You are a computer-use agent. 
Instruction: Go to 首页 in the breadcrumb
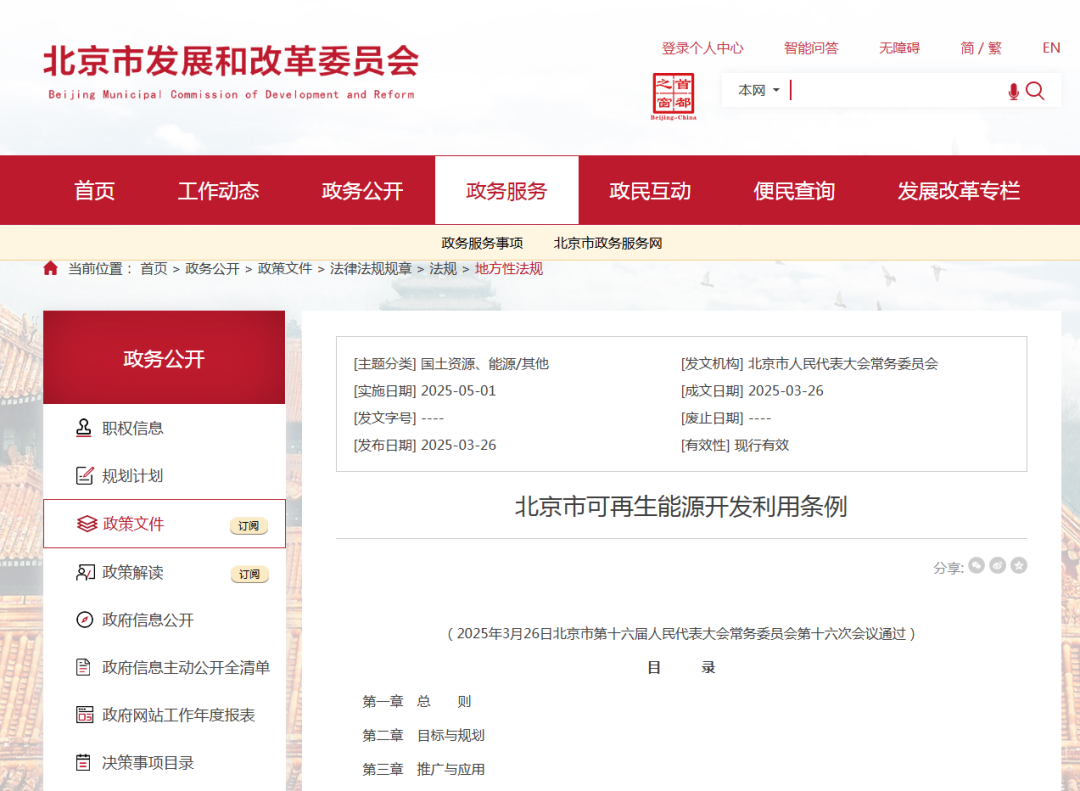(x=154, y=269)
